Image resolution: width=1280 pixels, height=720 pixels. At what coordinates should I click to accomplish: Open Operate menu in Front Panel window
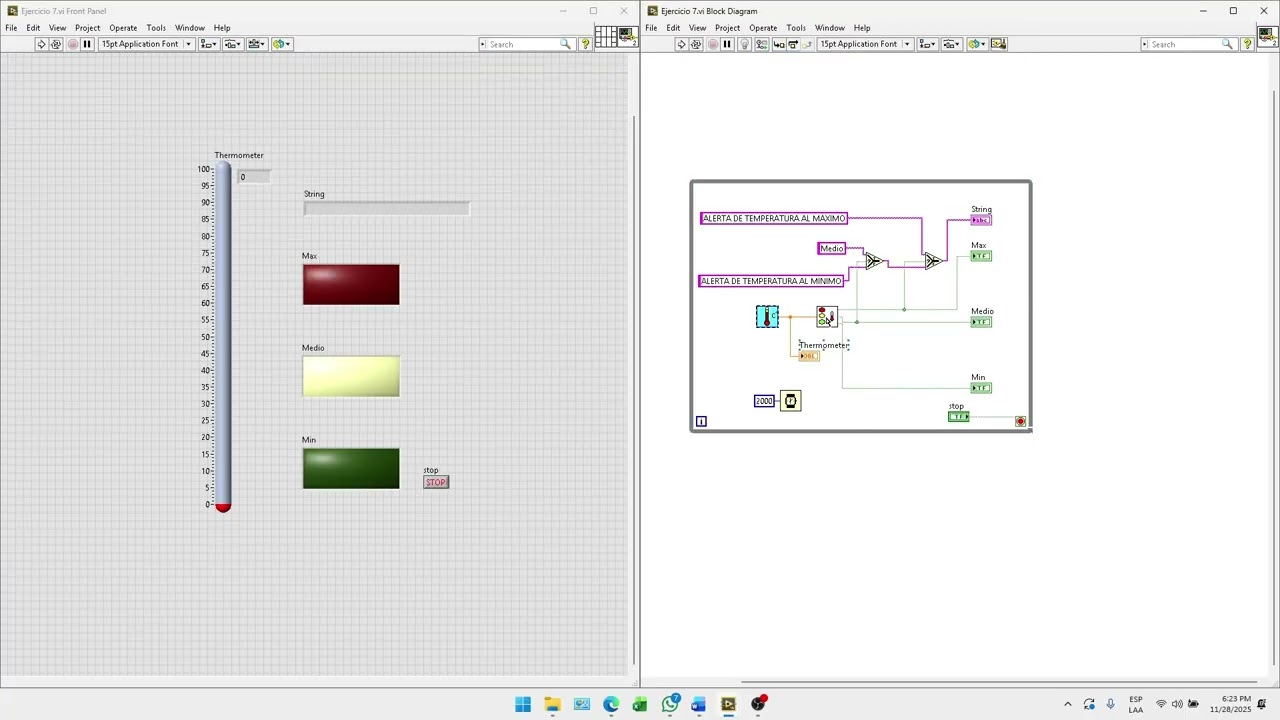click(x=123, y=28)
